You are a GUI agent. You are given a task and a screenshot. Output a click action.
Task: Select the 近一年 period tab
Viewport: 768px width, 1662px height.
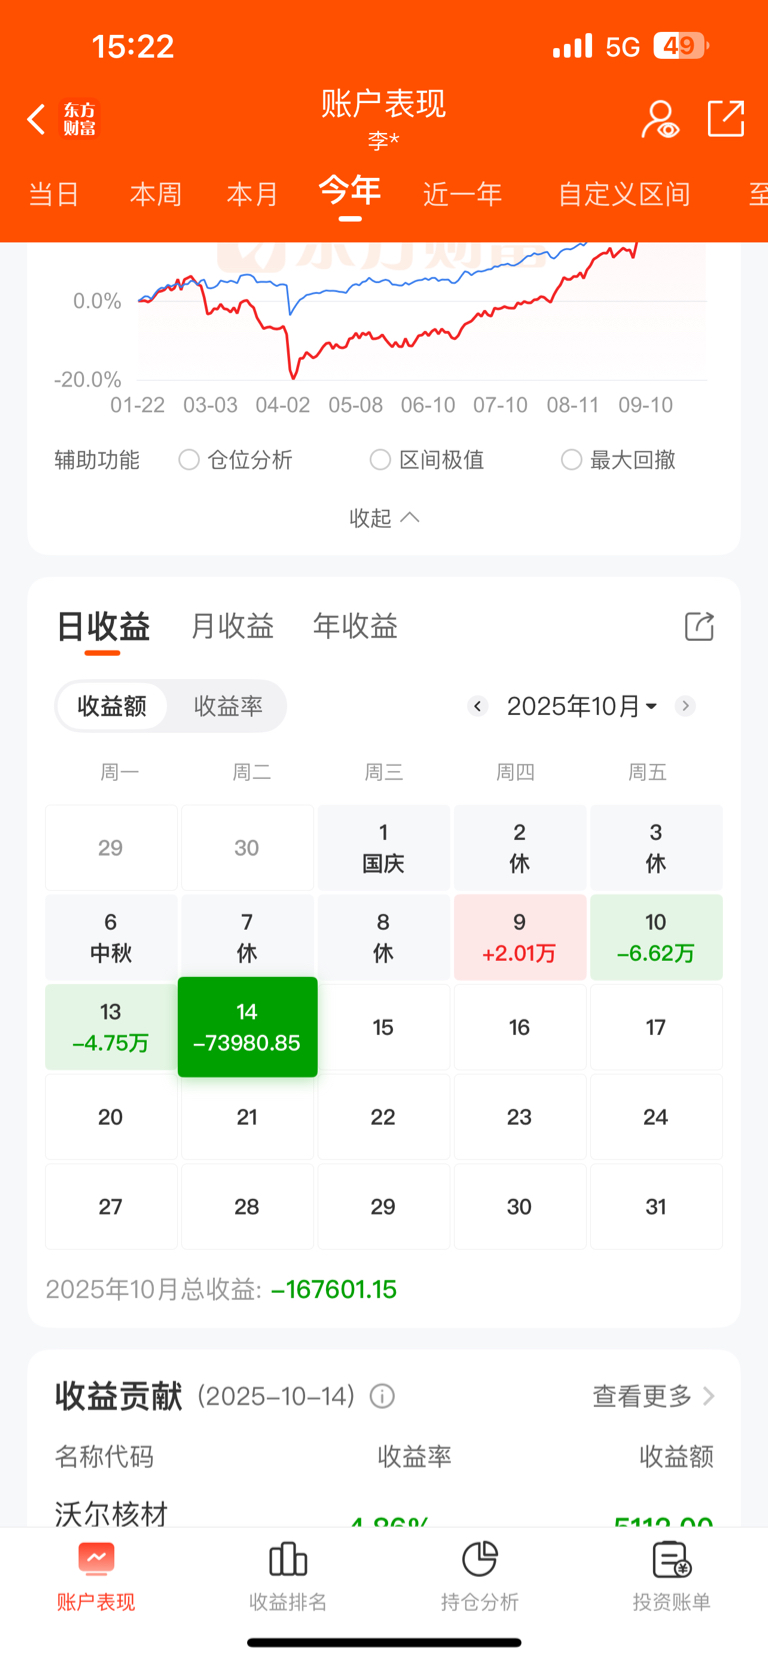[x=462, y=194]
